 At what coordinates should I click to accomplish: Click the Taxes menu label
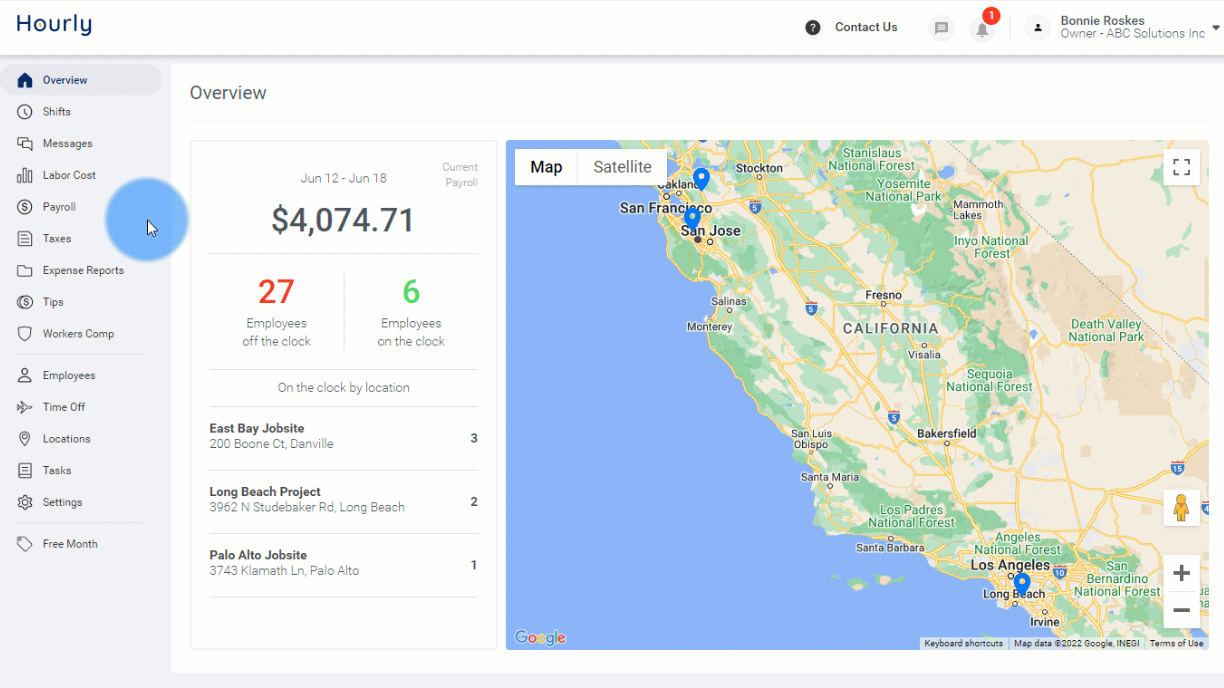pos(57,239)
